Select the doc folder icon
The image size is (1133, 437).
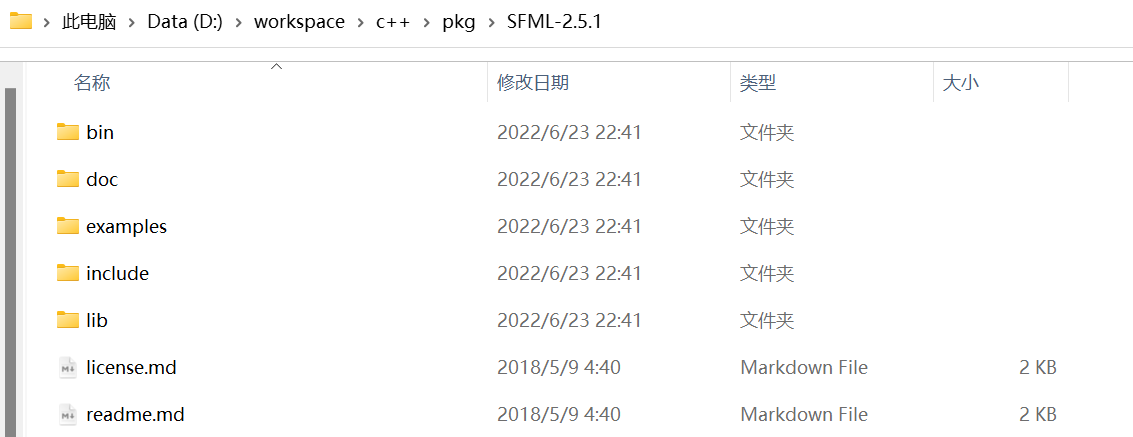click(68, 179)
